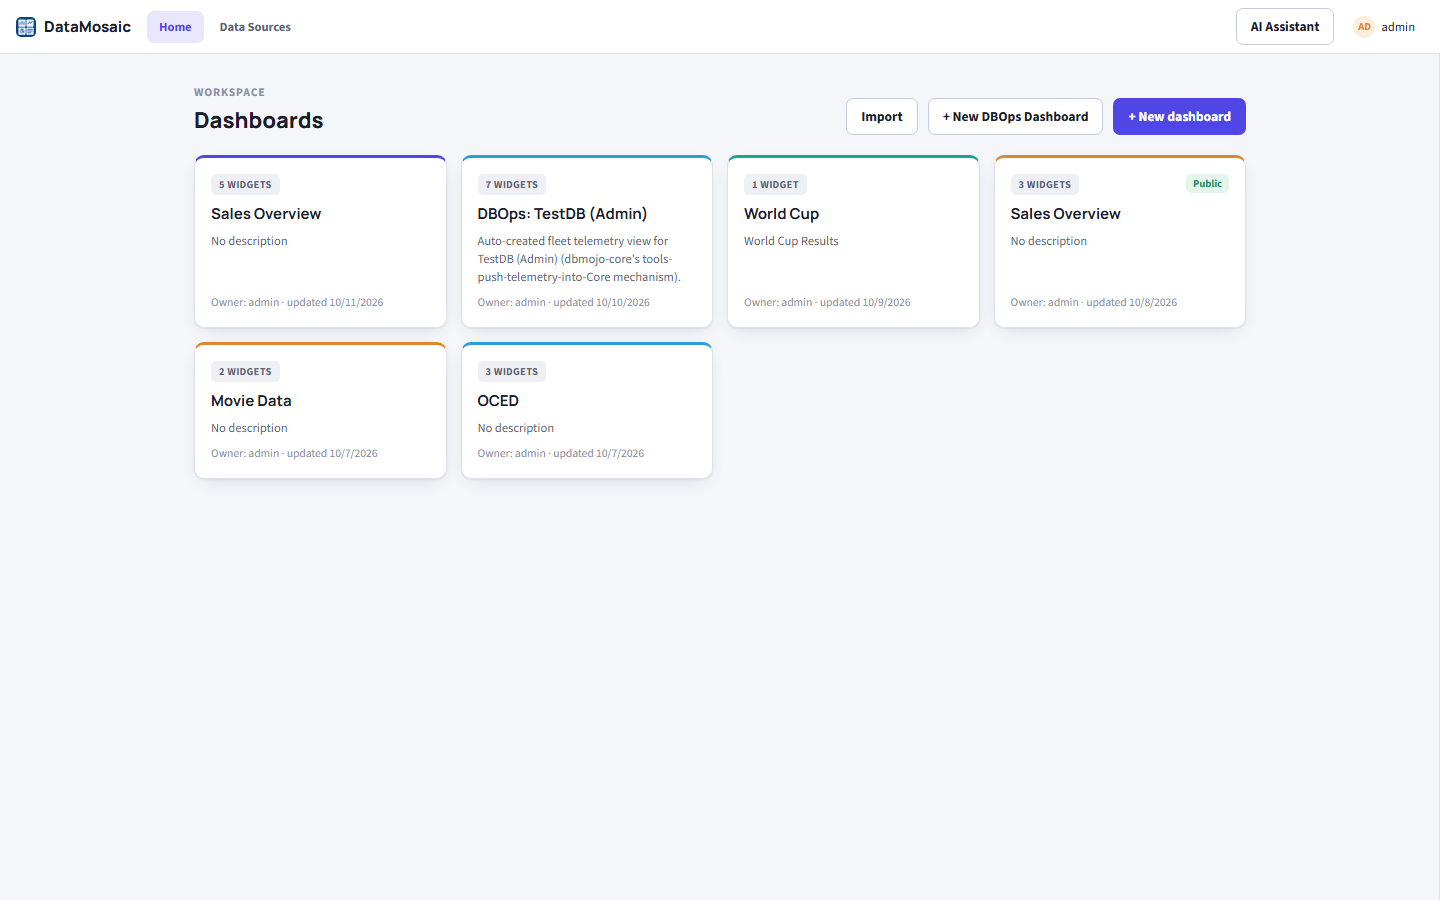Click the Auto-created fleet telemetry description
This screenshot has height=900, width=1440.
tap(579, 259)
